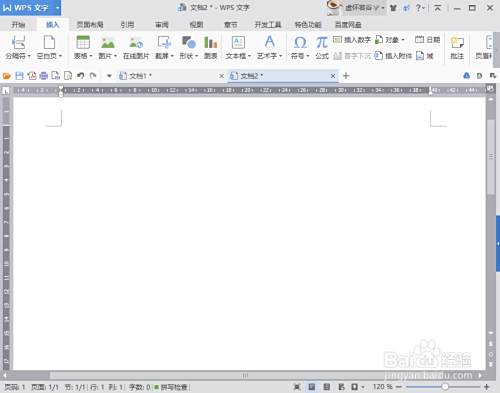
Task: Open the 开始 ribbon tab
Action: (x=18, y=25)
